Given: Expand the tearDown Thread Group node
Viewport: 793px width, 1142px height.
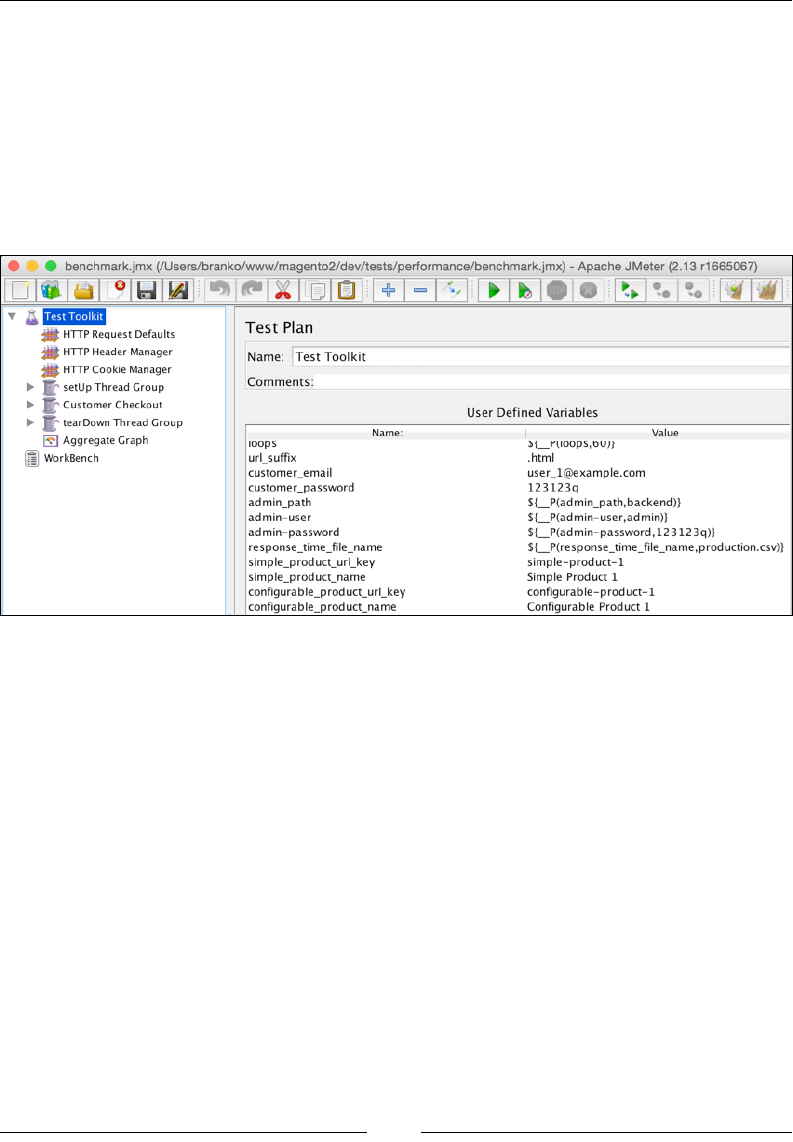Looking at the screenshot, I should (31, 422).
